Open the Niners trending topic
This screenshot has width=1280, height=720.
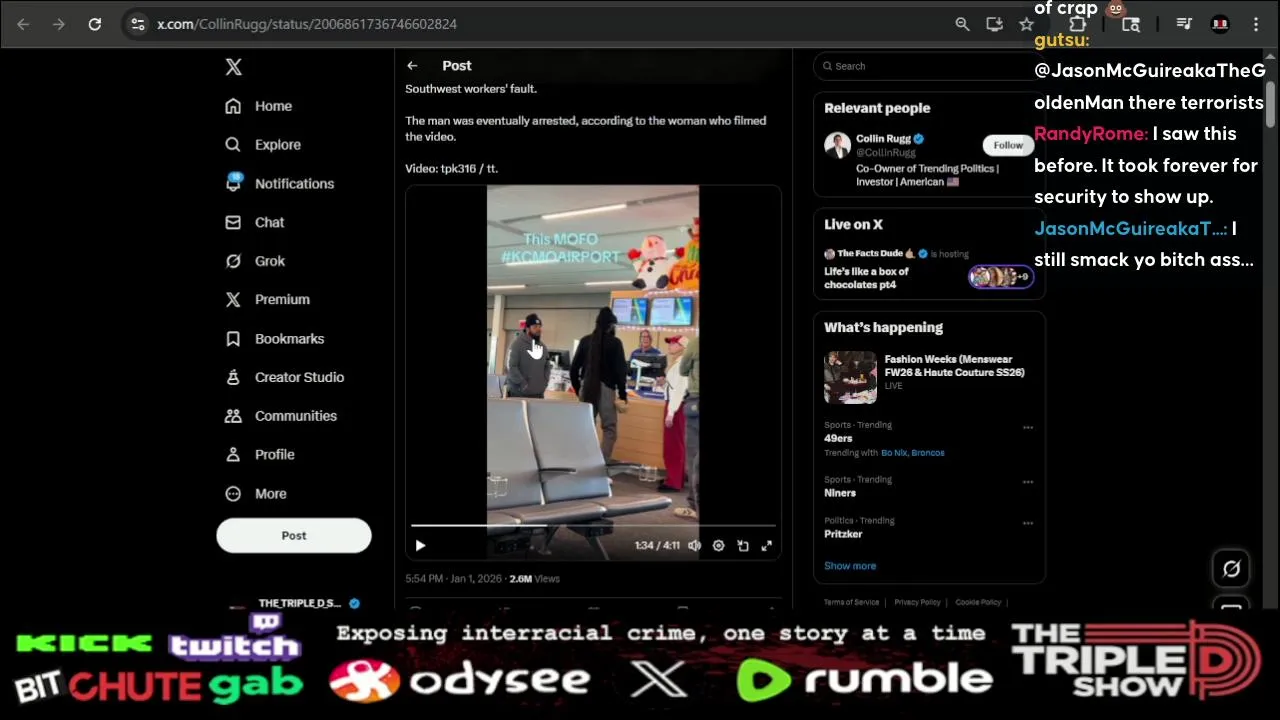click(840, 493)
